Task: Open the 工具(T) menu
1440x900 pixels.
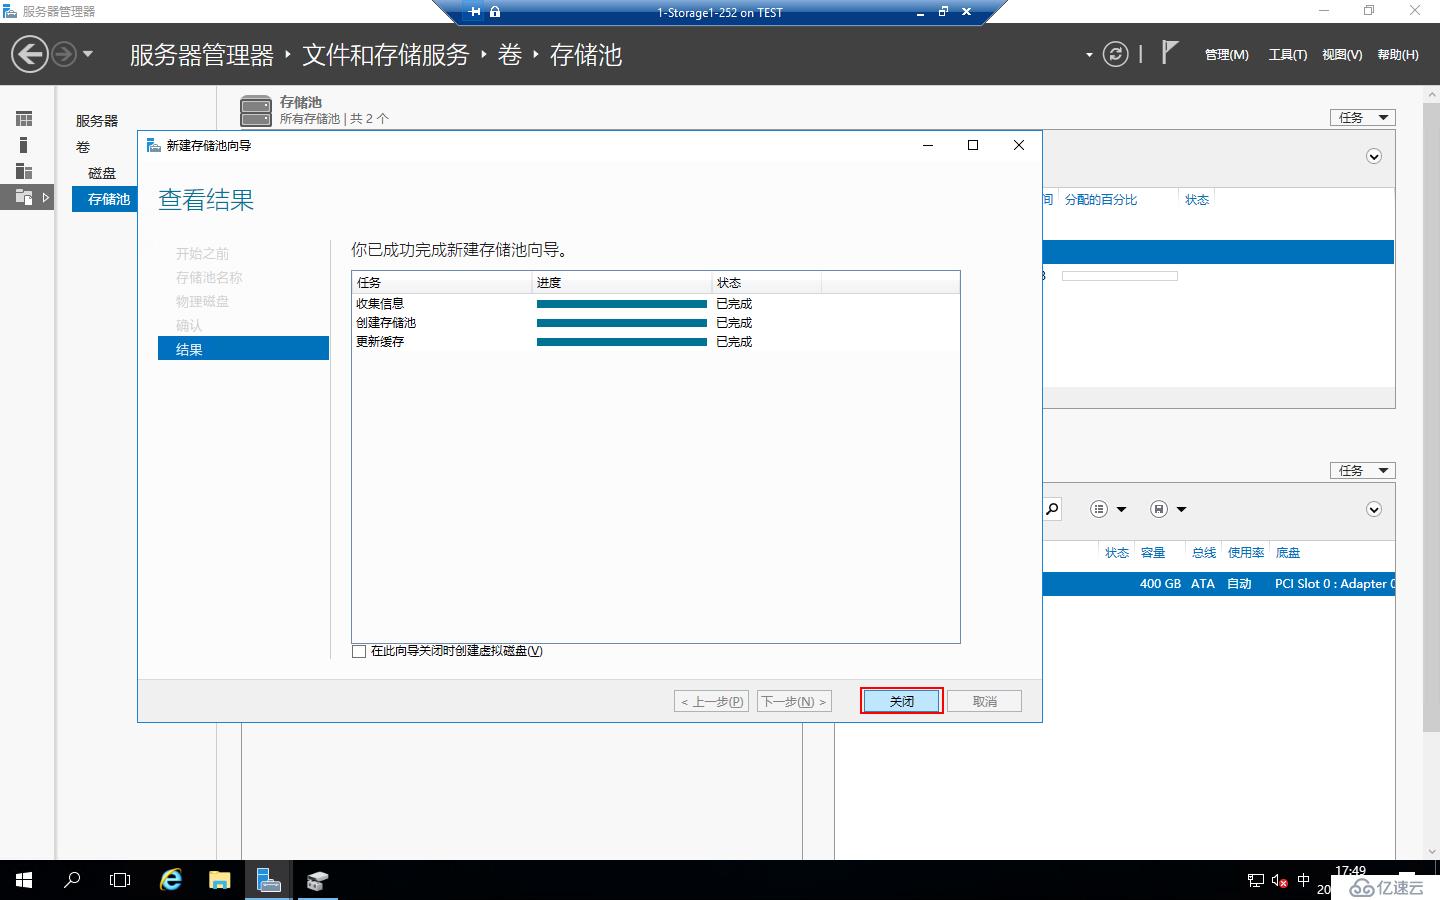Action: (1288, 55)
